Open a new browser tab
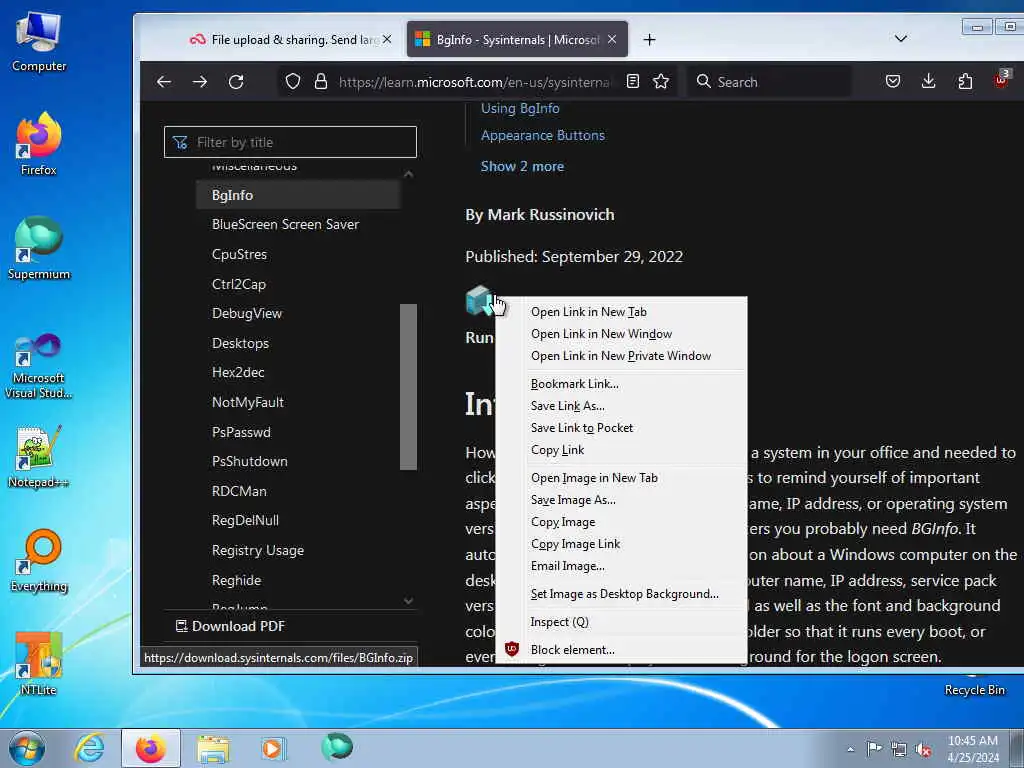Viewport: 1024px width, 768px height. coord(649,40)
